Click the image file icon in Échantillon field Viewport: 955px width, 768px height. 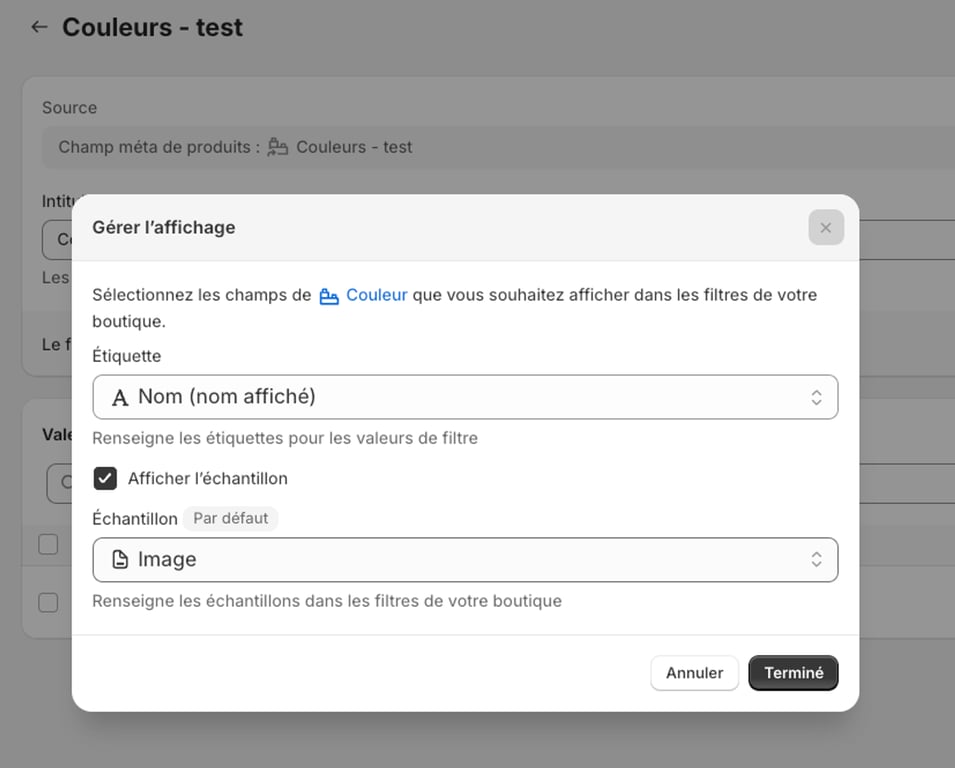[x=120, y=559]
